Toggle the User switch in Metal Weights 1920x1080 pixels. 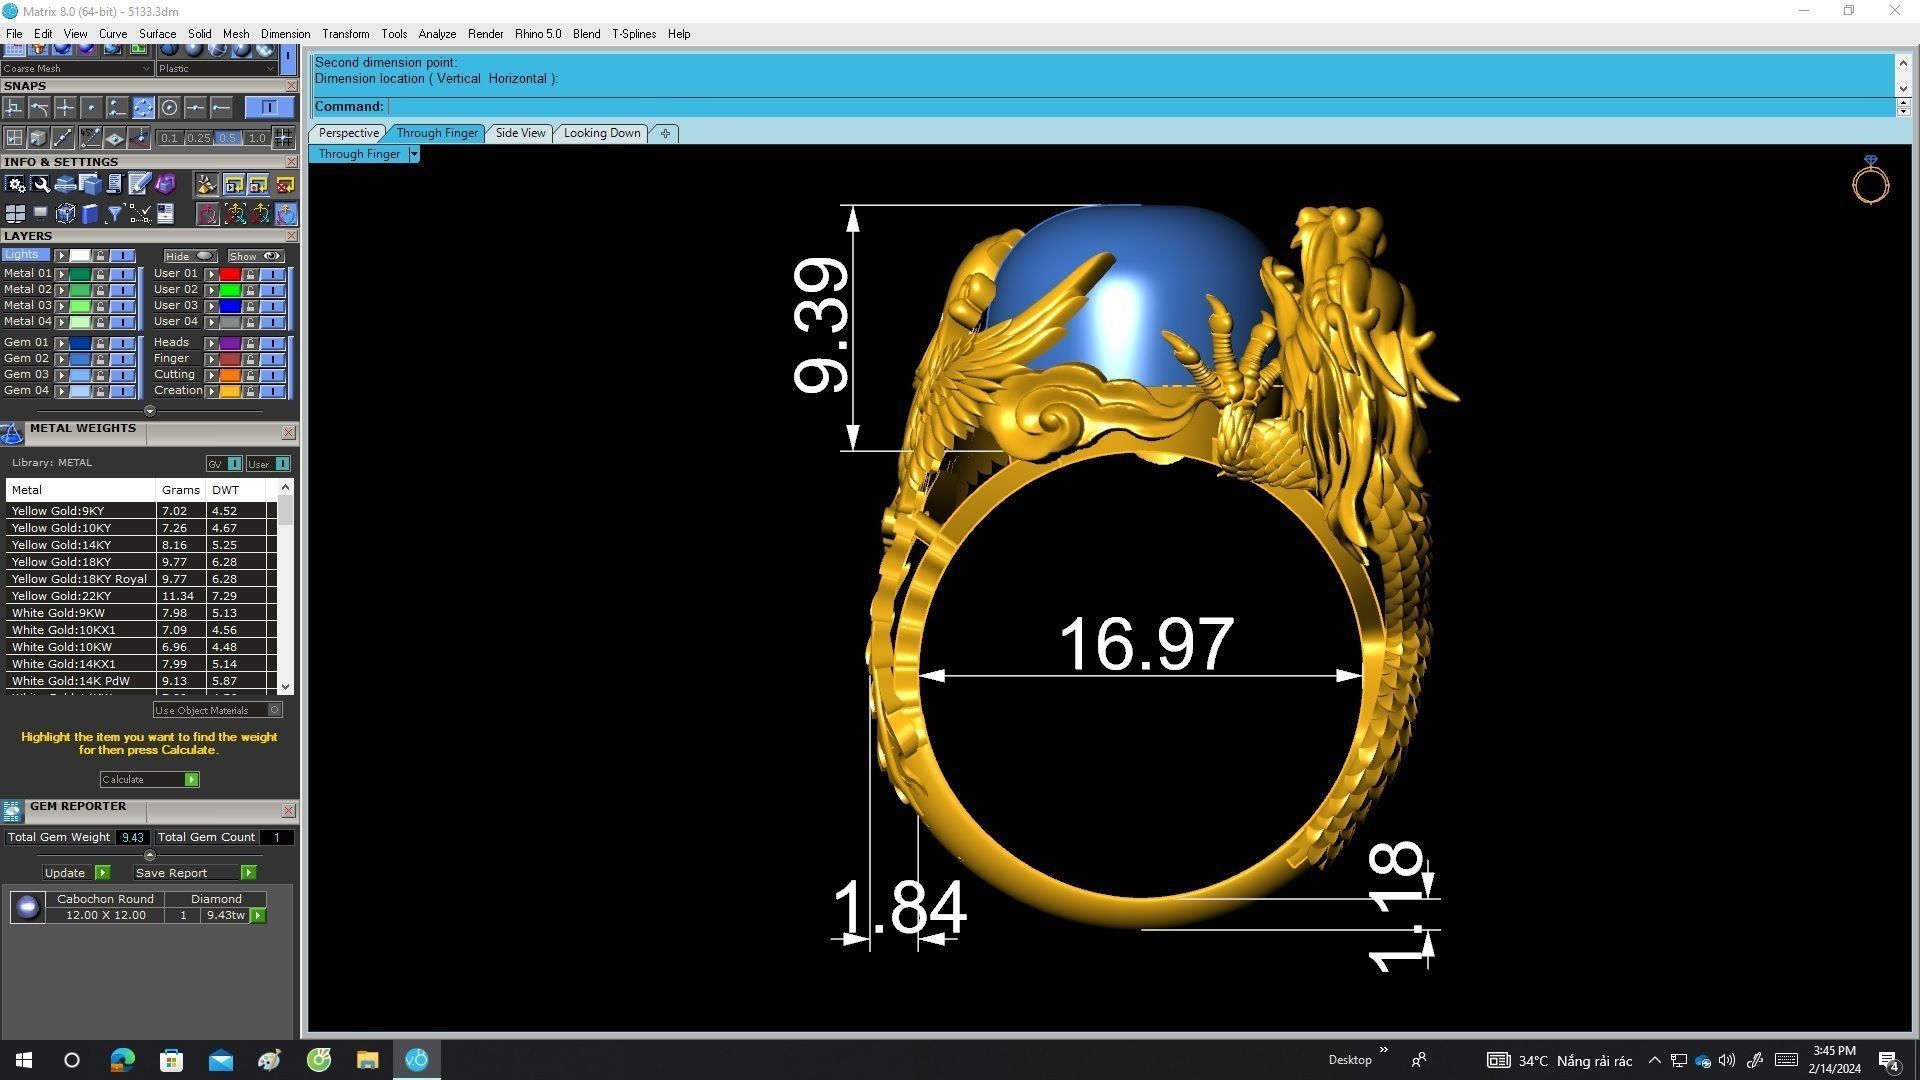pyautogui.click(x=283, y=464)
